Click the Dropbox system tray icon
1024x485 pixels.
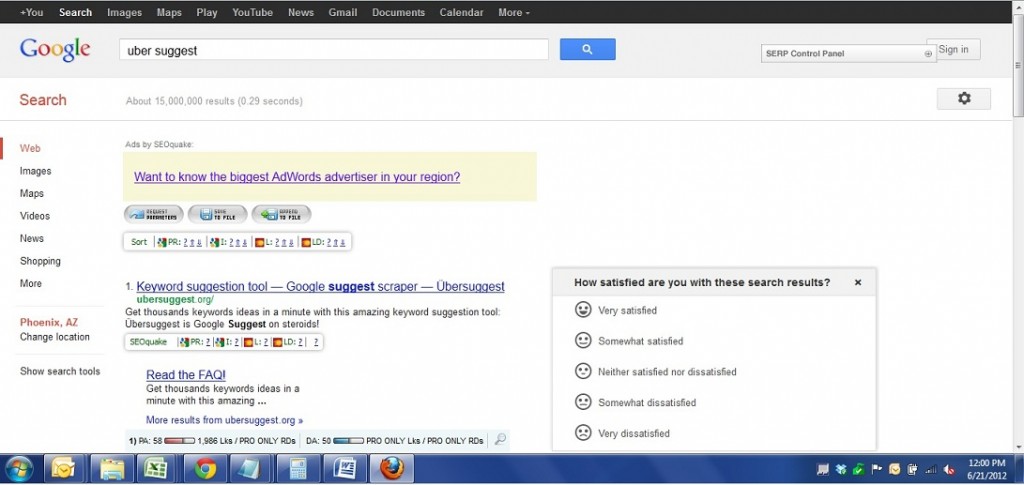click(841, 469)
